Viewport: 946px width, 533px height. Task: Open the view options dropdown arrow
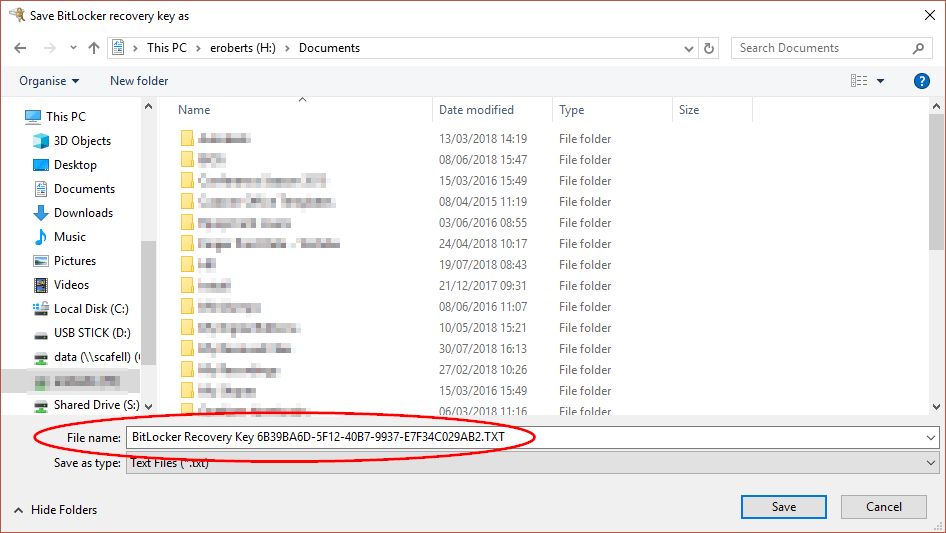tap(880, 81)
